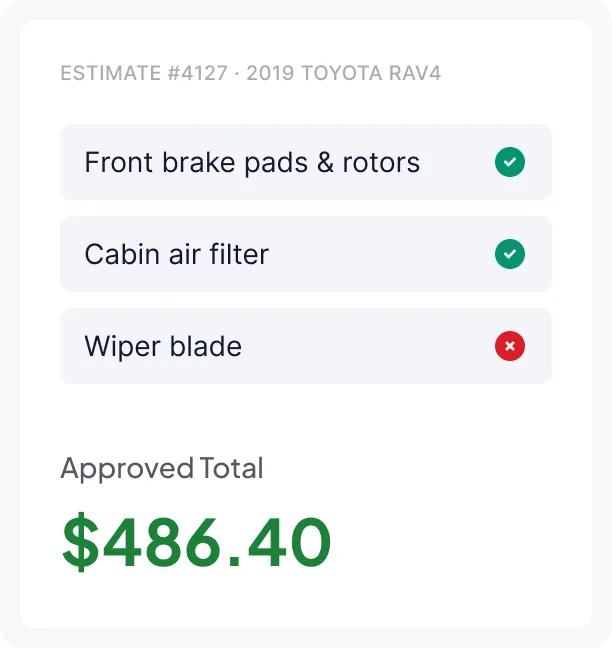
Task: Click the dollar sign of the total
Action: pos(80,542)
